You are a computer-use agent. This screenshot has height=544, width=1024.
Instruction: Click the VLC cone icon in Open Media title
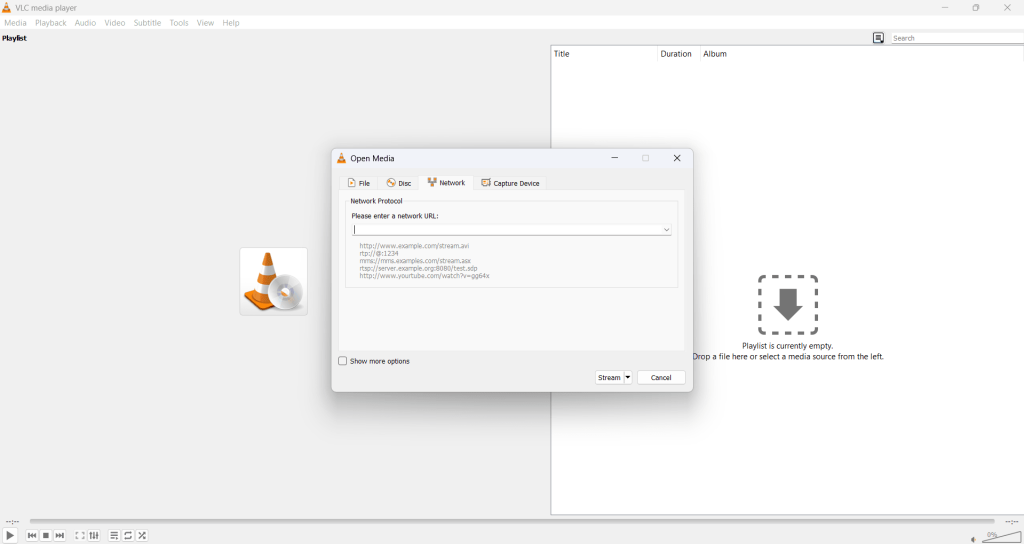pos(341,158)
